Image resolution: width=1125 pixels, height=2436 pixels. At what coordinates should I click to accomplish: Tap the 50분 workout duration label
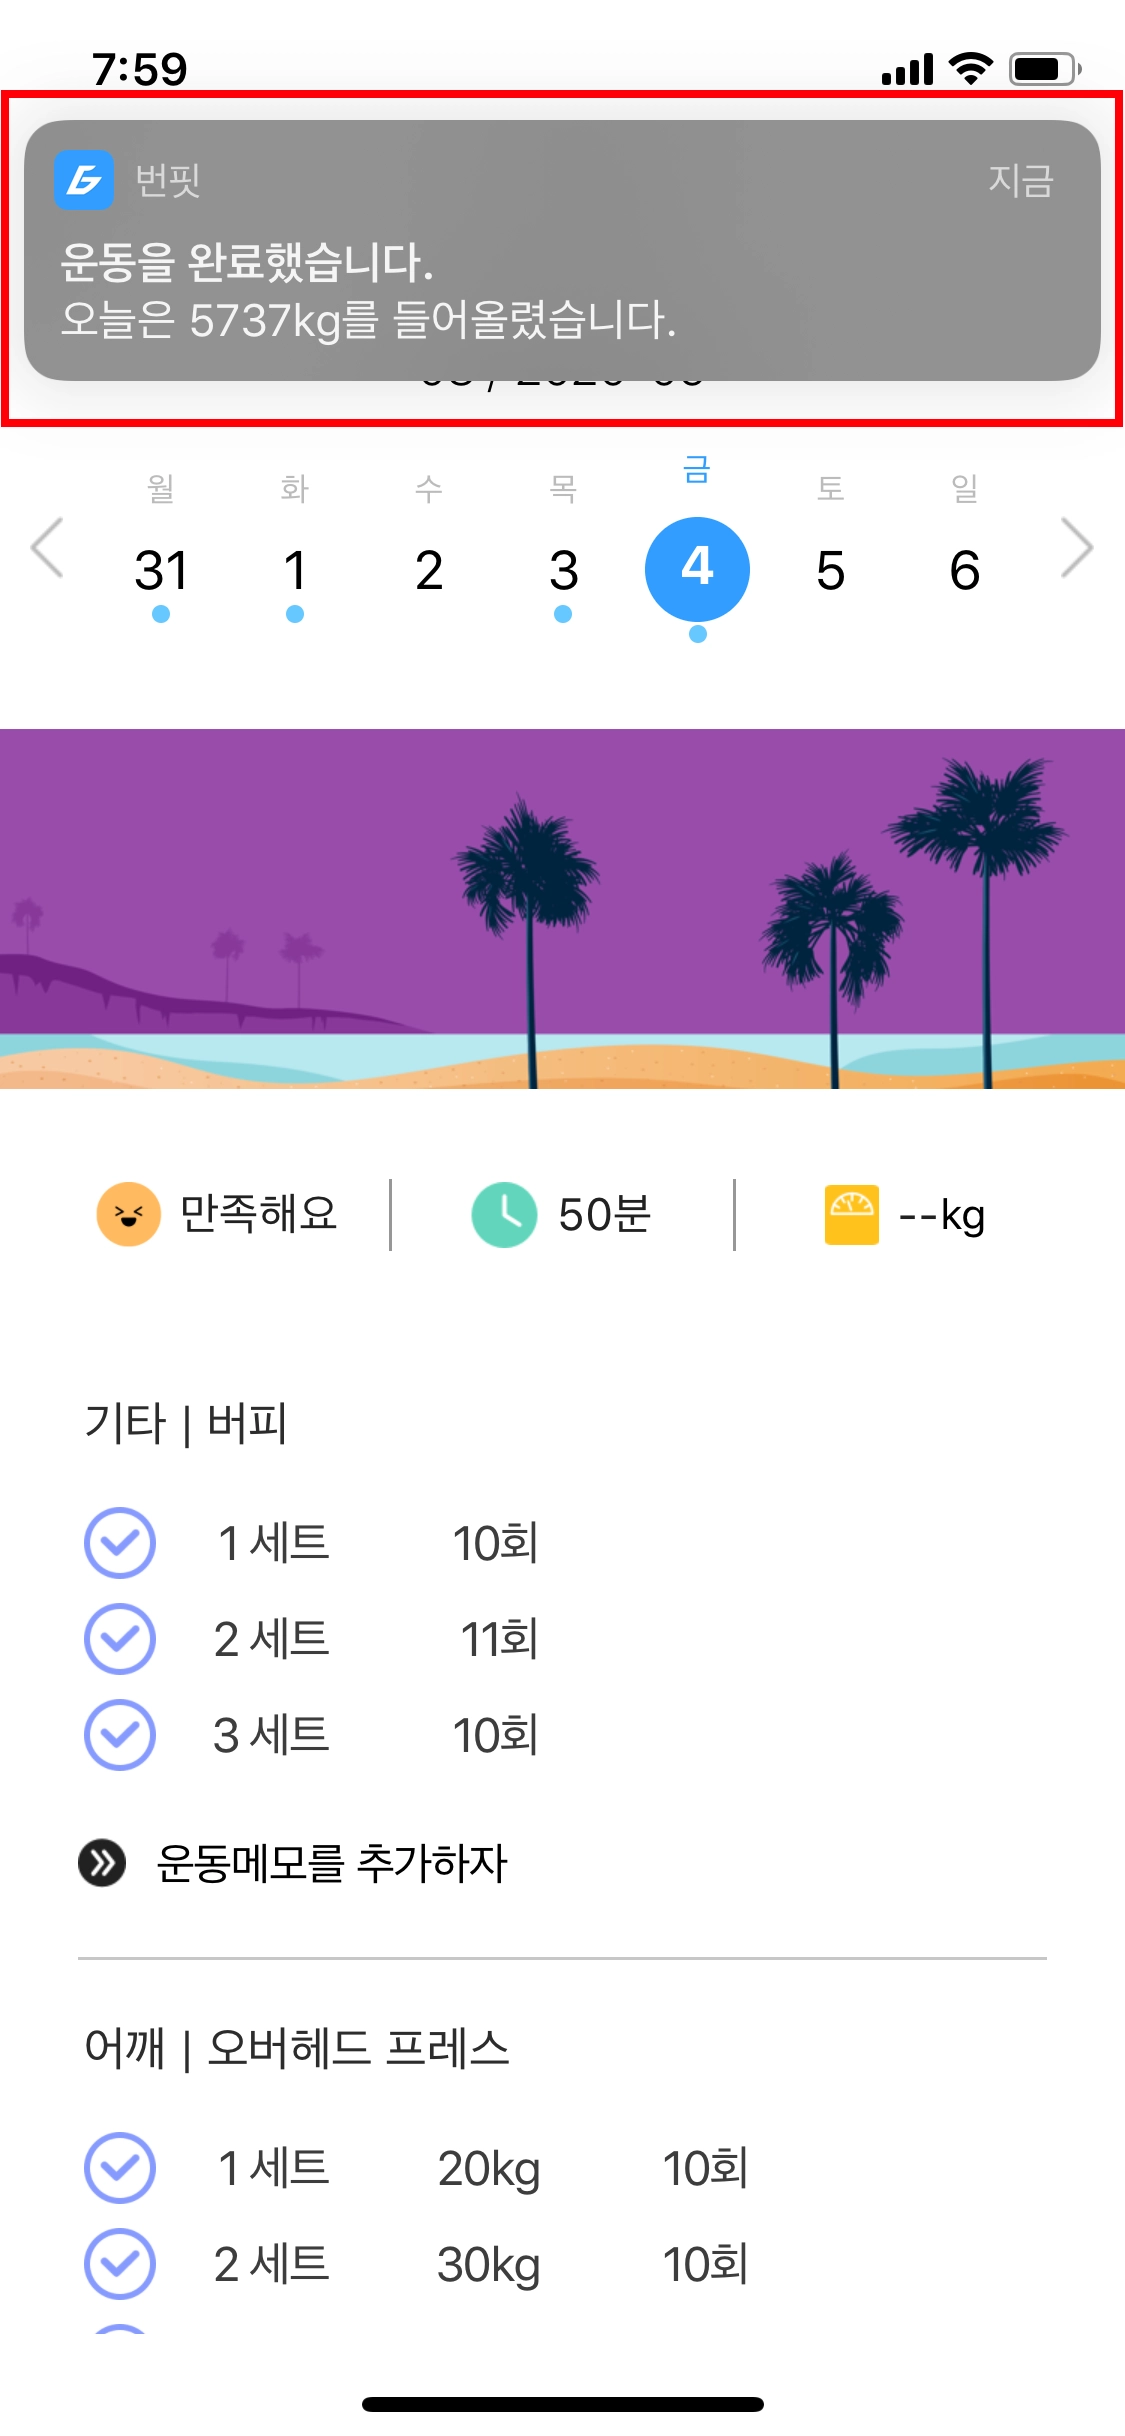coord(604,1214)
